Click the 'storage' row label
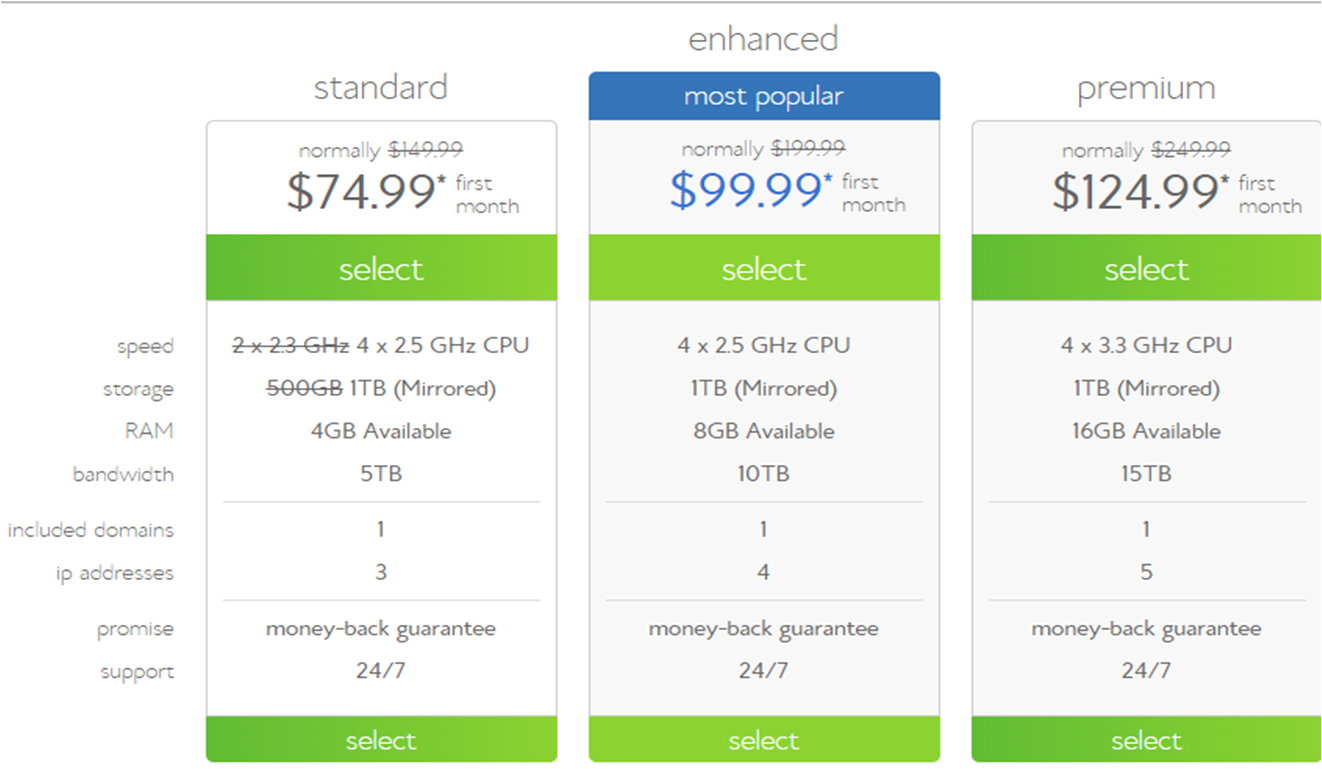 (138, 389)
